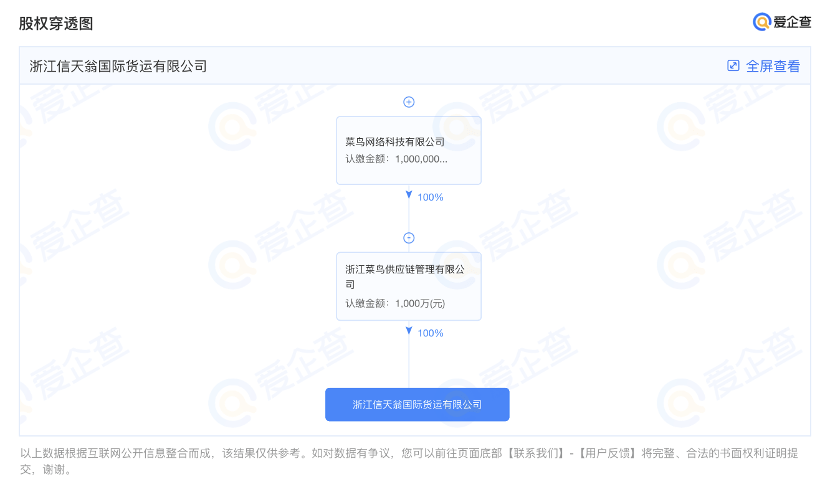
Task: Click the fullscreen arrow icon beside 全屏查看
Action: tap(733, 66)
